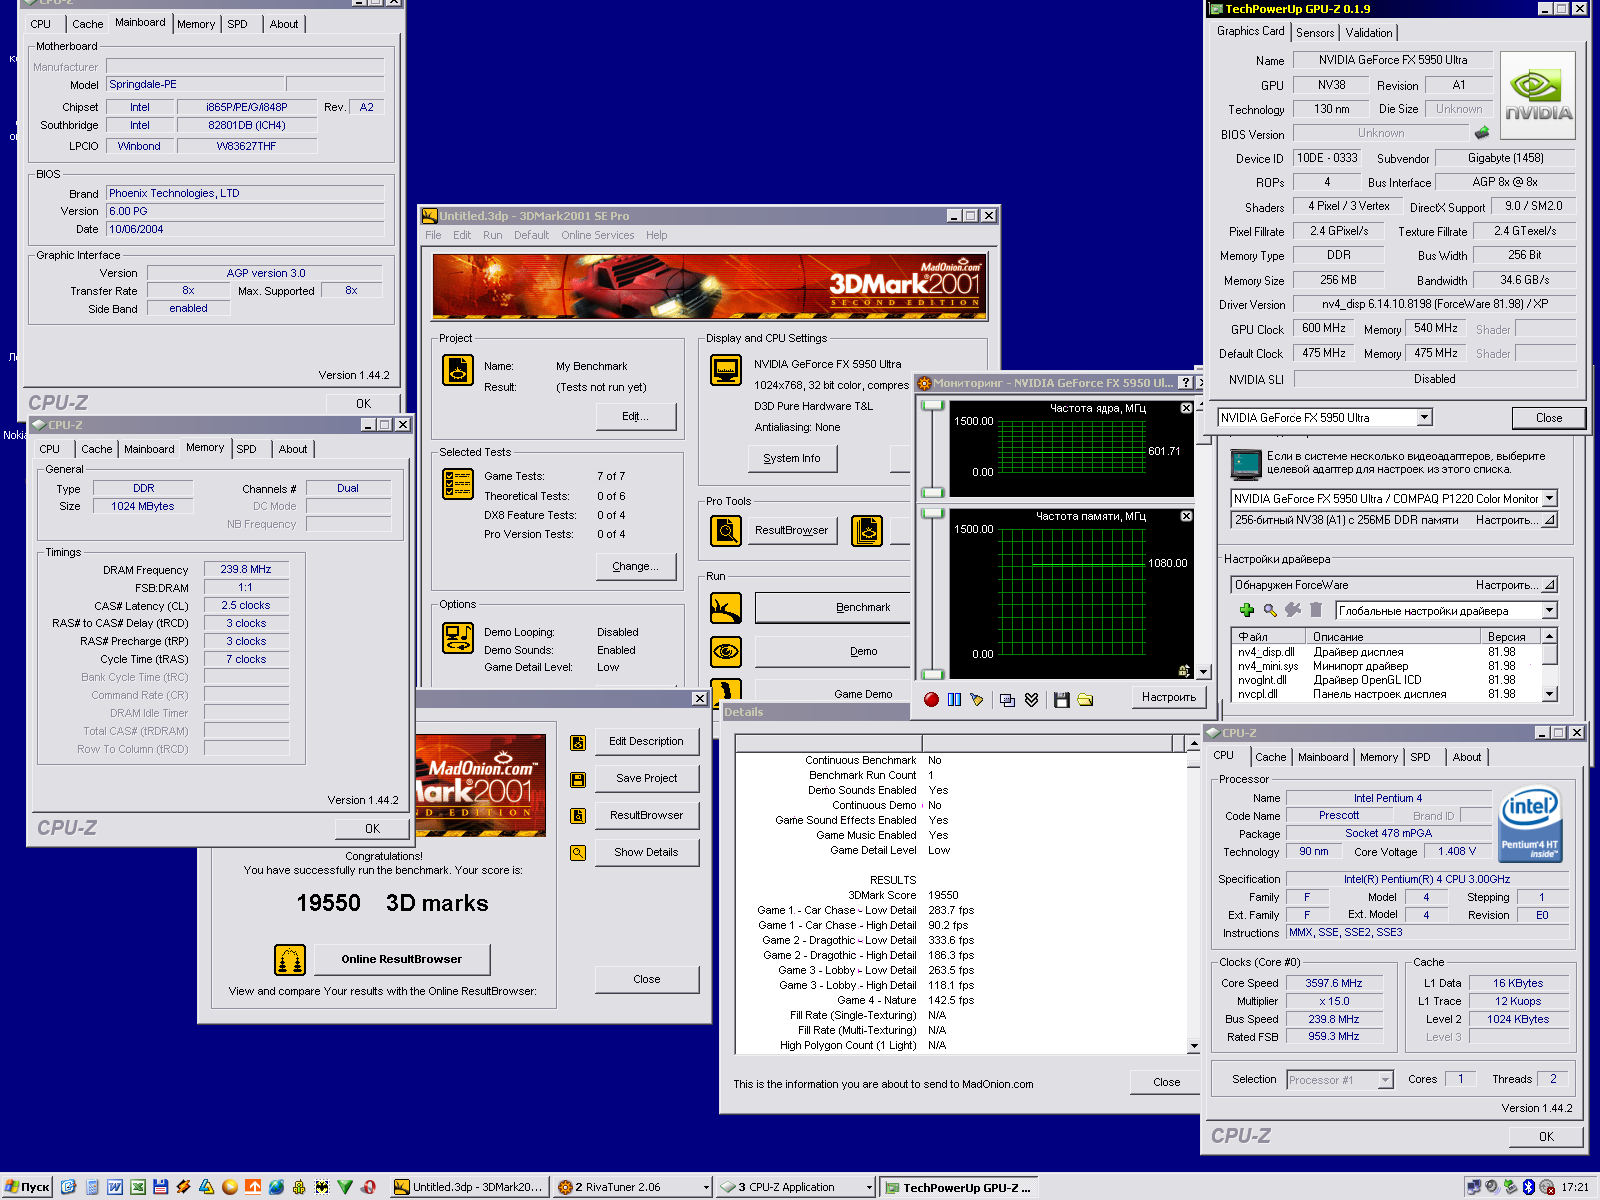The width and height of the screenshot is (1600, 1200).
Task: Click the nv4_disp.dll row in driver file list
Action: pyautogui.click(x=1386, y=652)
